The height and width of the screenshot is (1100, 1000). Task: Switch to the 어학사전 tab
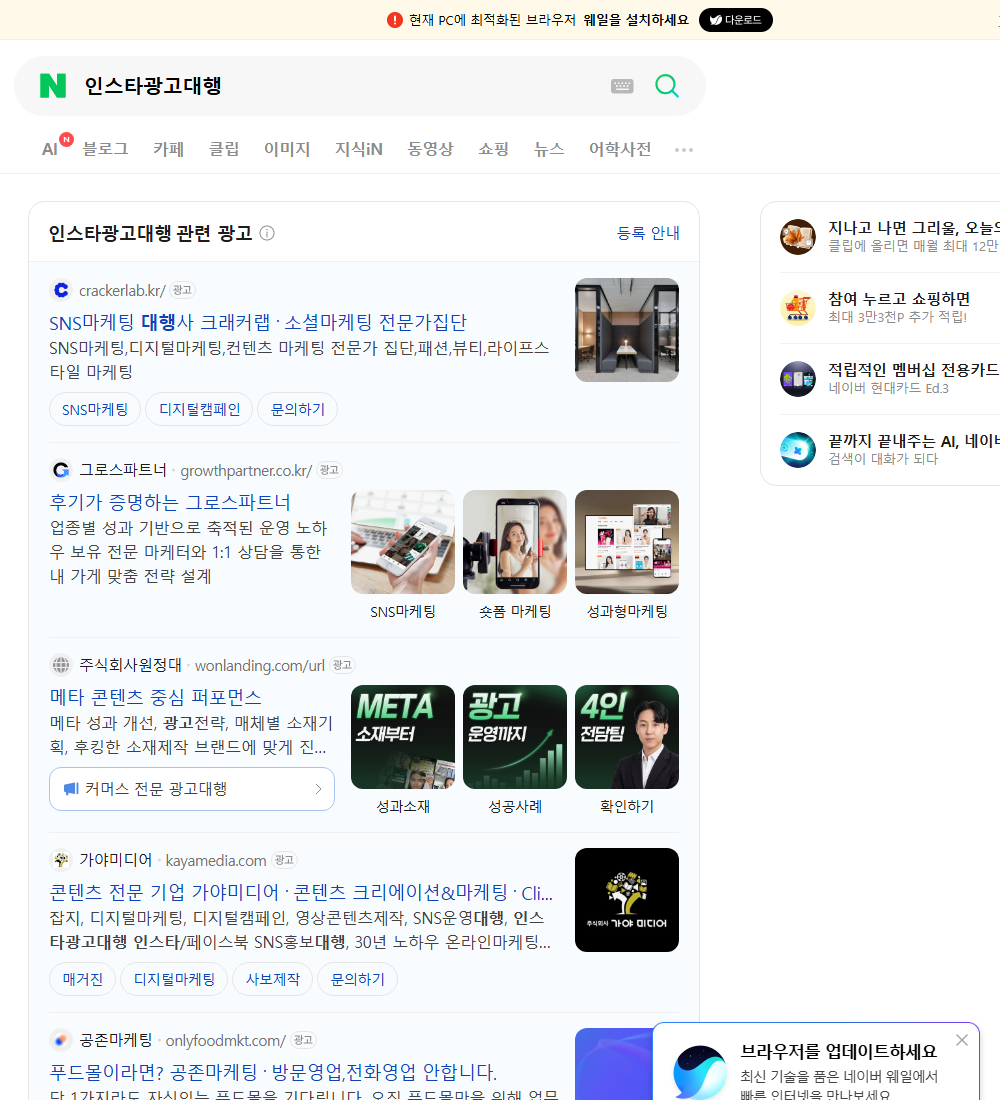coord(620,149)
